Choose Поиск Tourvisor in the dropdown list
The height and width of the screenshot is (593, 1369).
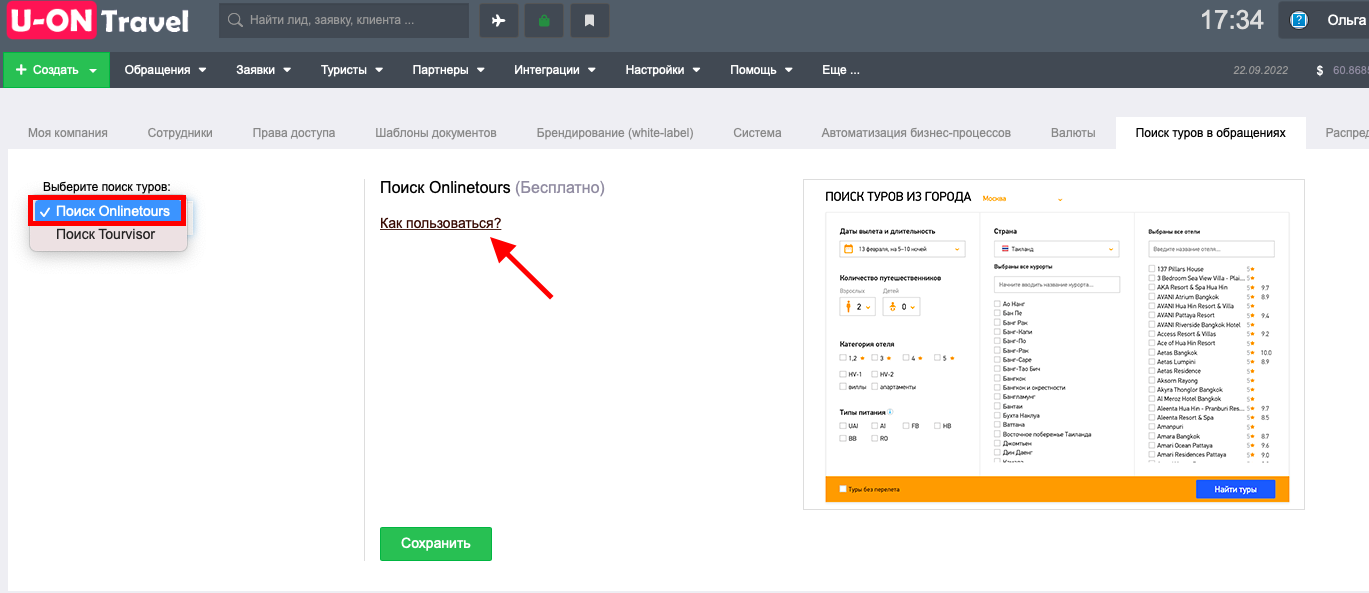click(107, 234)
